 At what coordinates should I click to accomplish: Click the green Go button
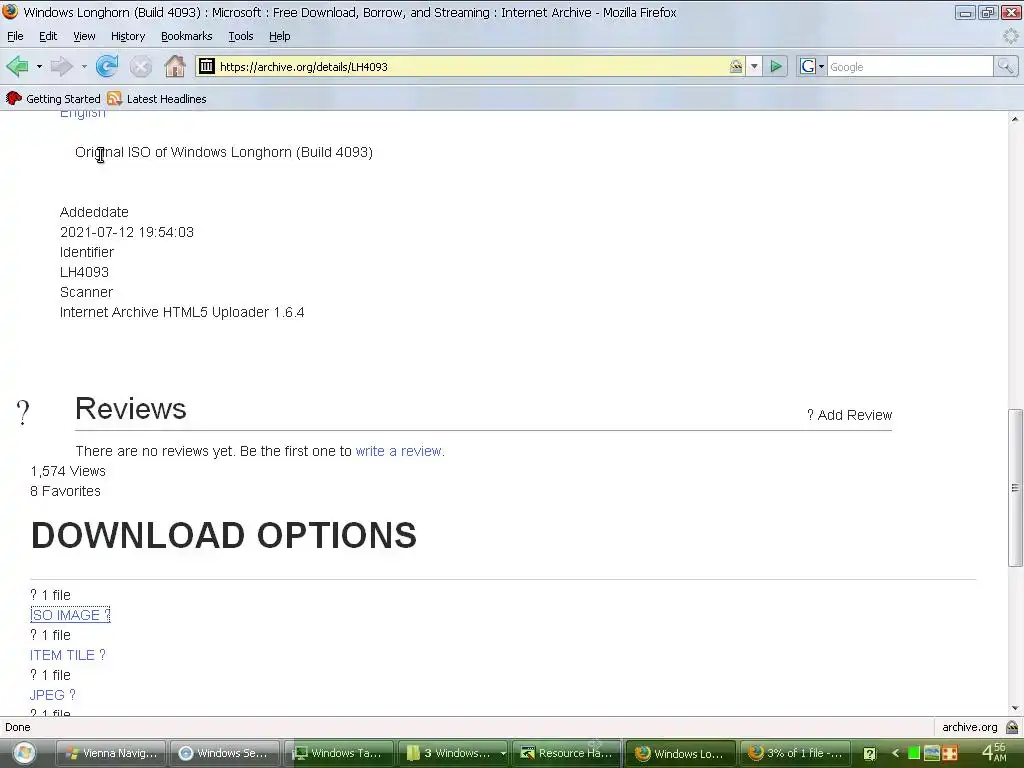click(775, 66)
